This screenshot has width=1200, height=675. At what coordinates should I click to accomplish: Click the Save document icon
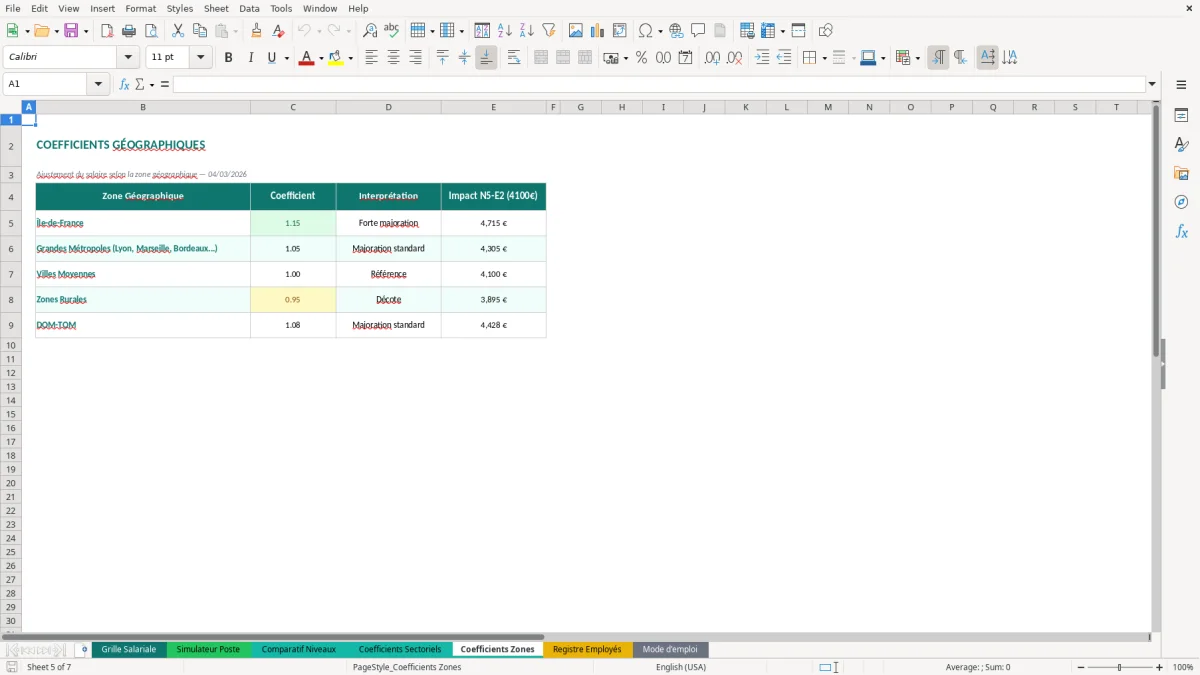pyautogui.click(x=71, y=31)
